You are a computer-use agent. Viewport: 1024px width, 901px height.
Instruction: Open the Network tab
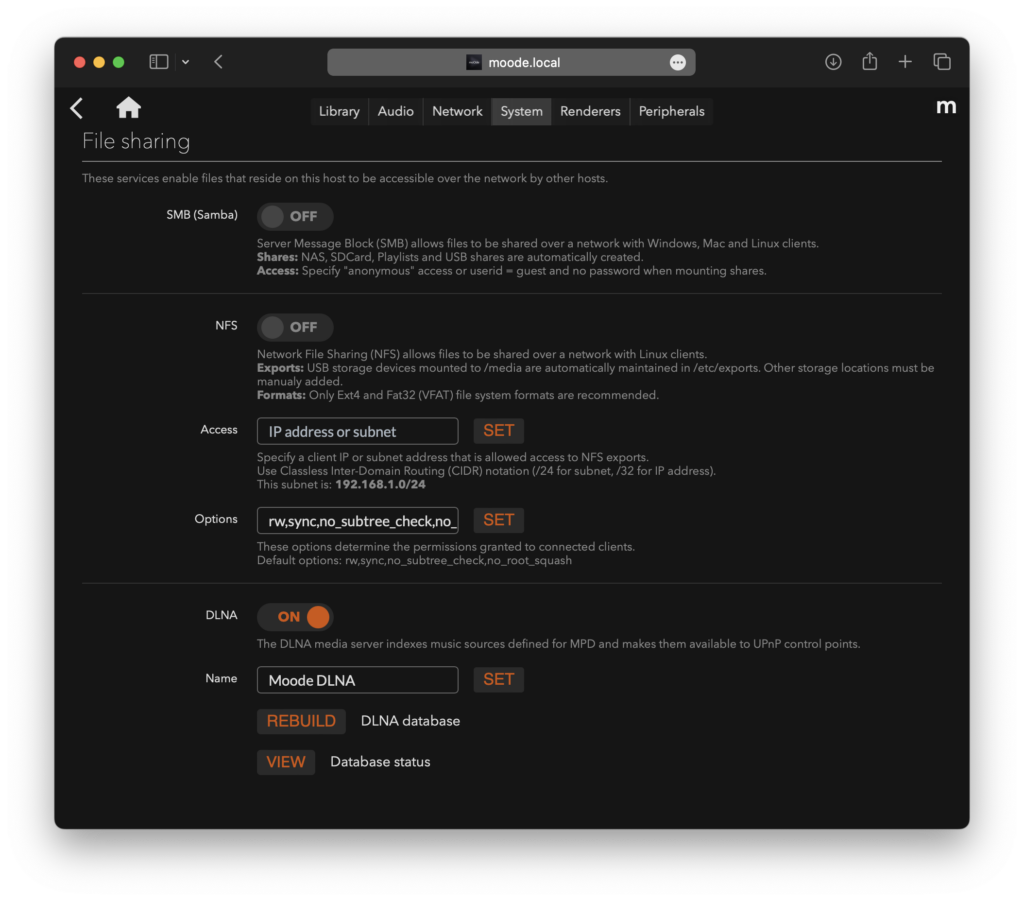pyautogui.click(x=457, y=111)
